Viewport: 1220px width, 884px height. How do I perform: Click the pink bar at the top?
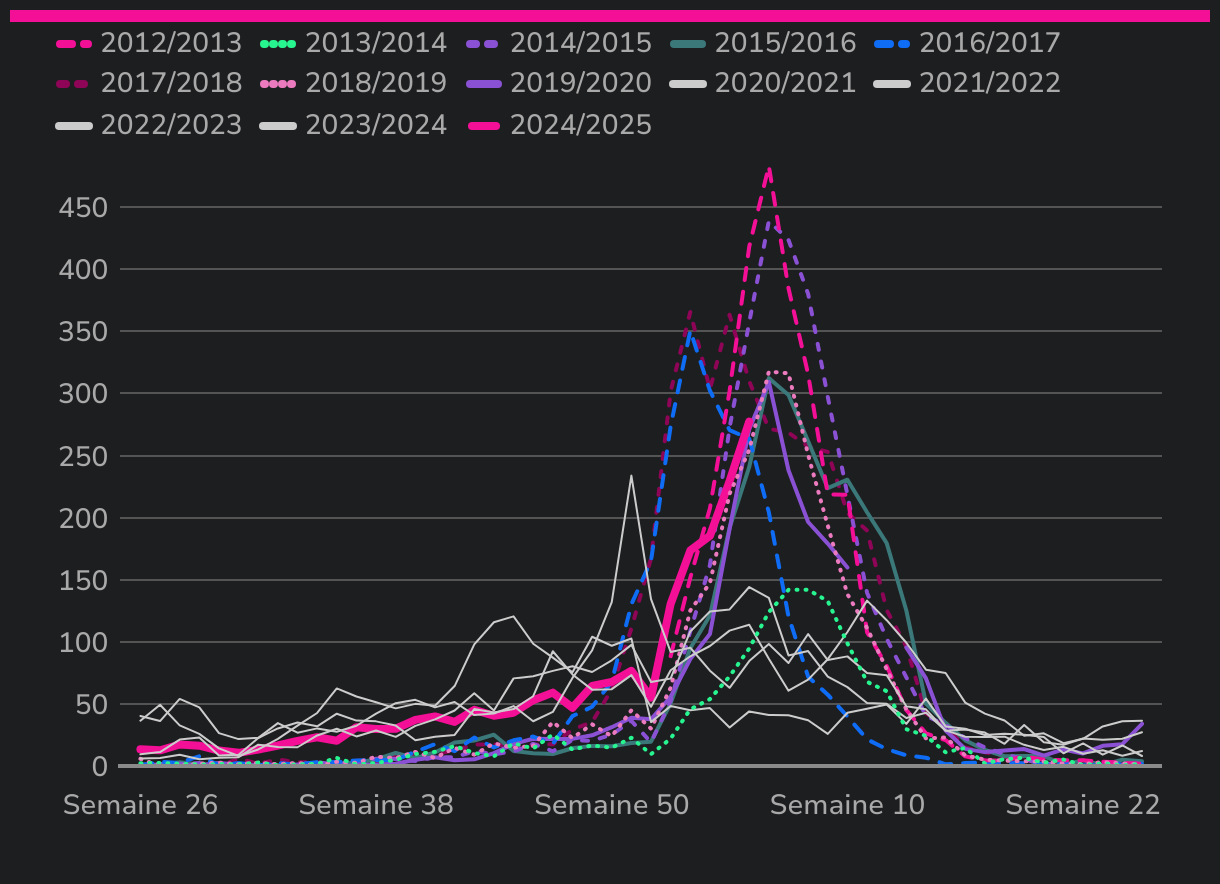(x=610, y=15)
